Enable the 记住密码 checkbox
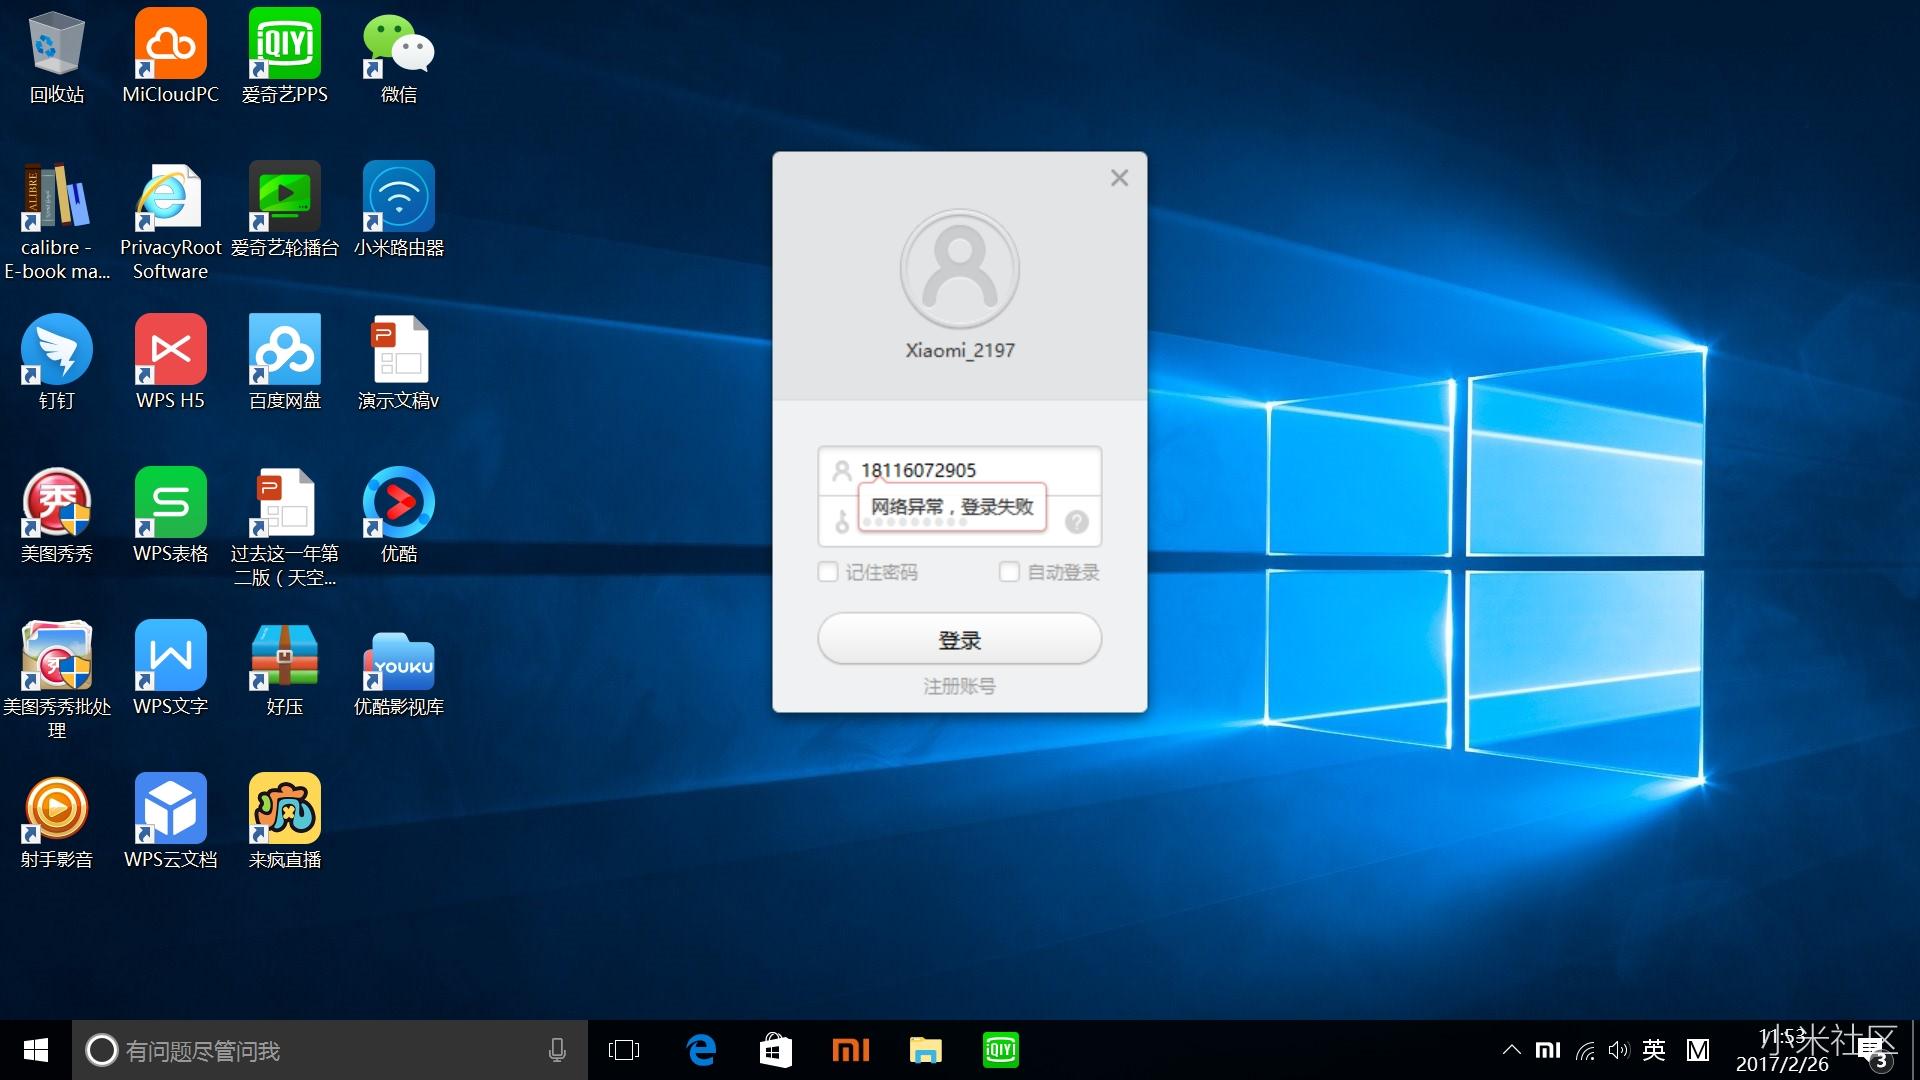 click(x=828, y=572)
